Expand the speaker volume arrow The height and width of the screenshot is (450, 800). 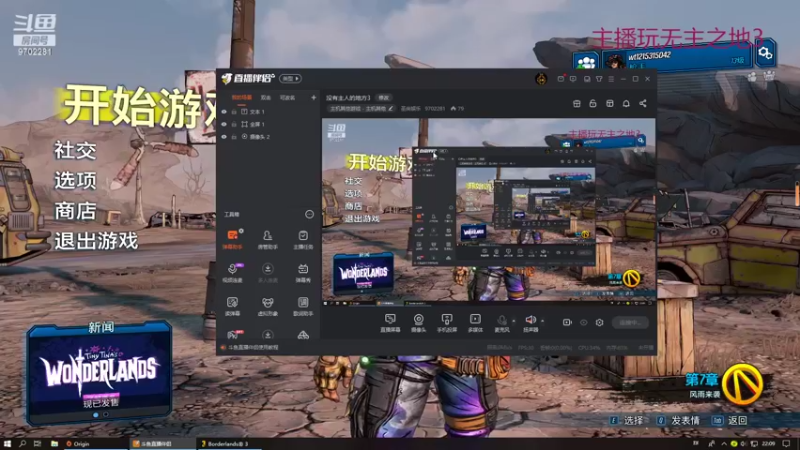542,321
